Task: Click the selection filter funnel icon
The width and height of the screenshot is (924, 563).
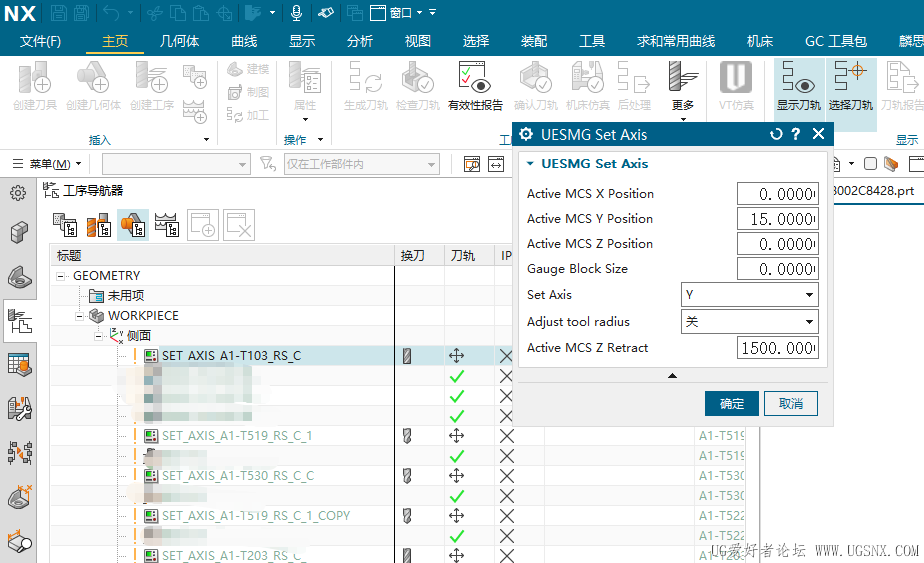Action: (268, 163)
